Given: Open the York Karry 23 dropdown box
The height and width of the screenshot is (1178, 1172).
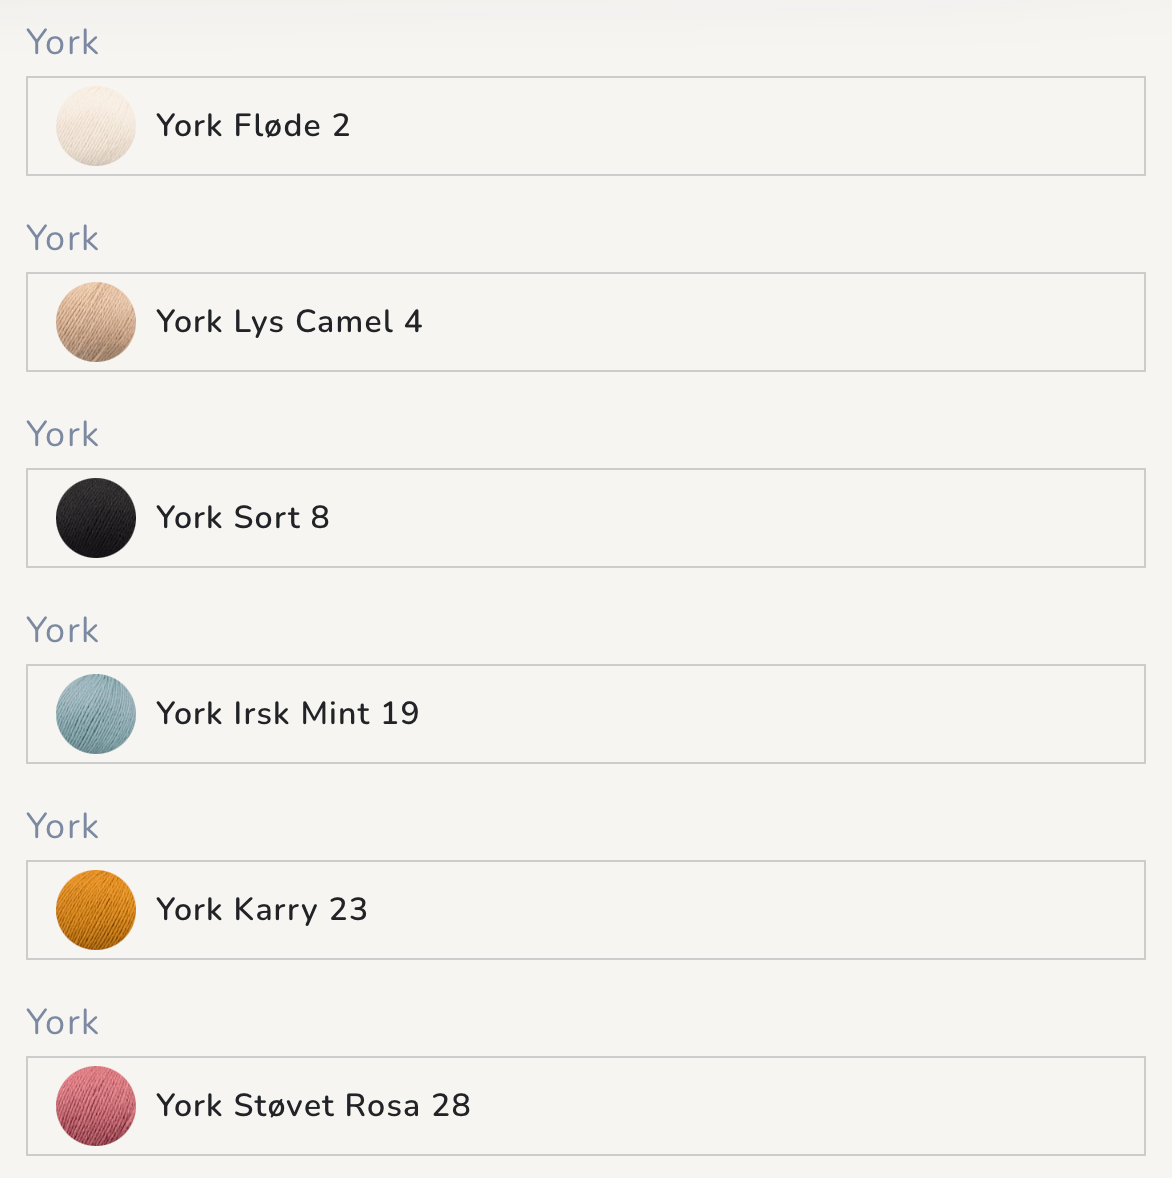Looking at the screenshot, I should click(586, 911).
